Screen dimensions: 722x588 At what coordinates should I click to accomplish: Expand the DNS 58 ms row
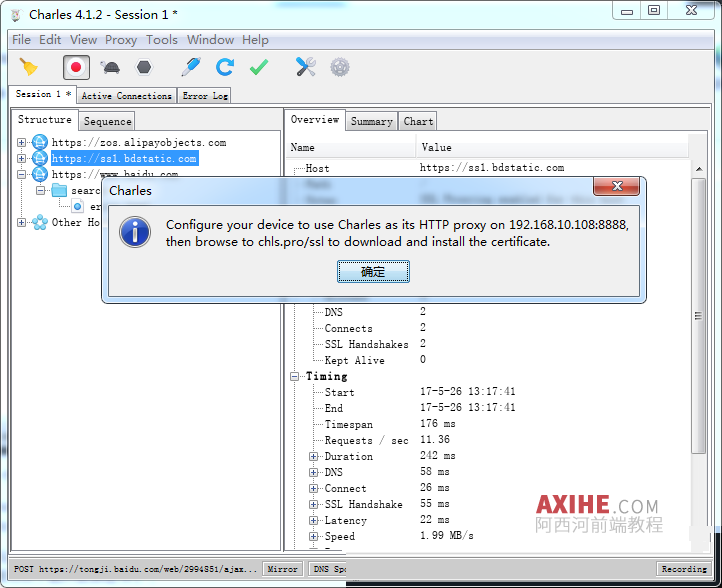(314, 472)
